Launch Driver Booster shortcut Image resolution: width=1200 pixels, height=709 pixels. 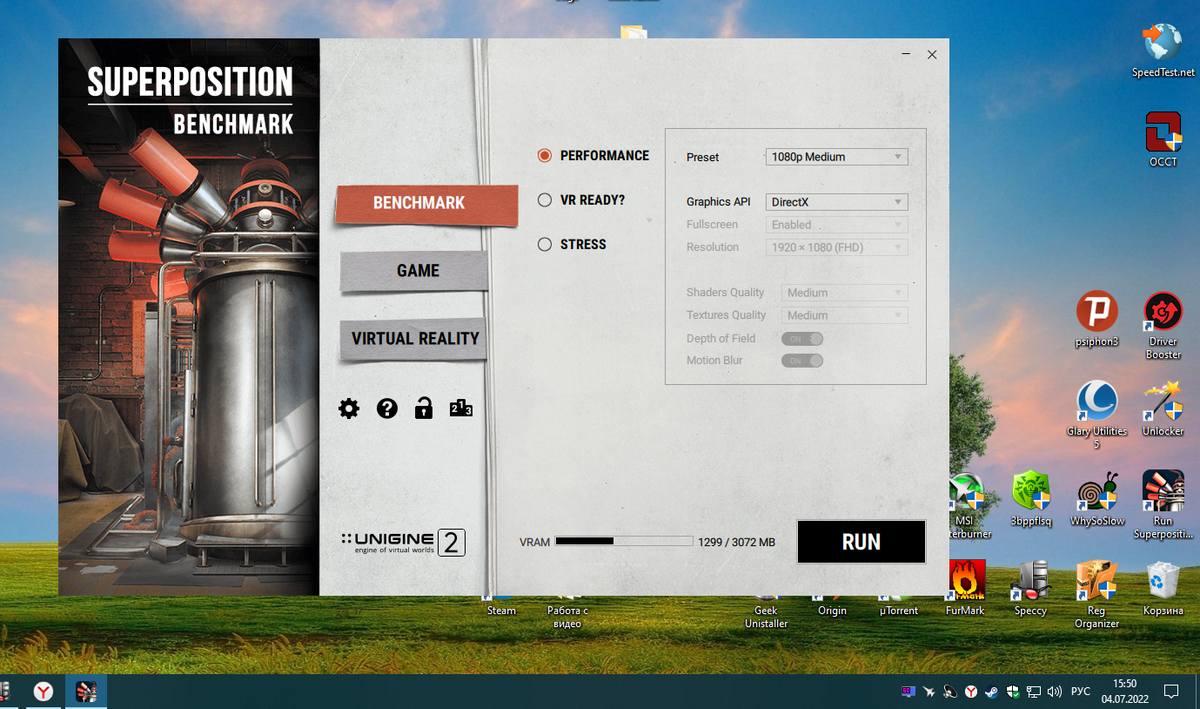tap(1163, 326)
